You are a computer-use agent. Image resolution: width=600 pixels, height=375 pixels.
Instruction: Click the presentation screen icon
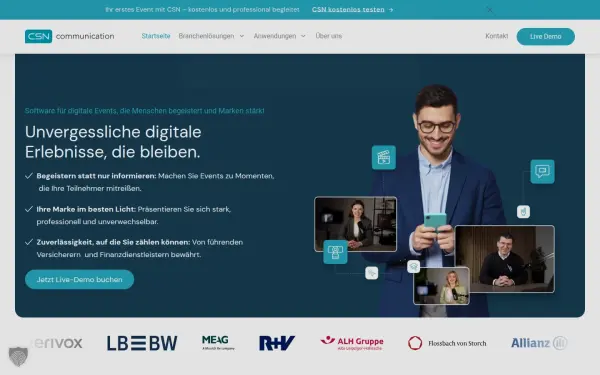click(x=335, y=252)
